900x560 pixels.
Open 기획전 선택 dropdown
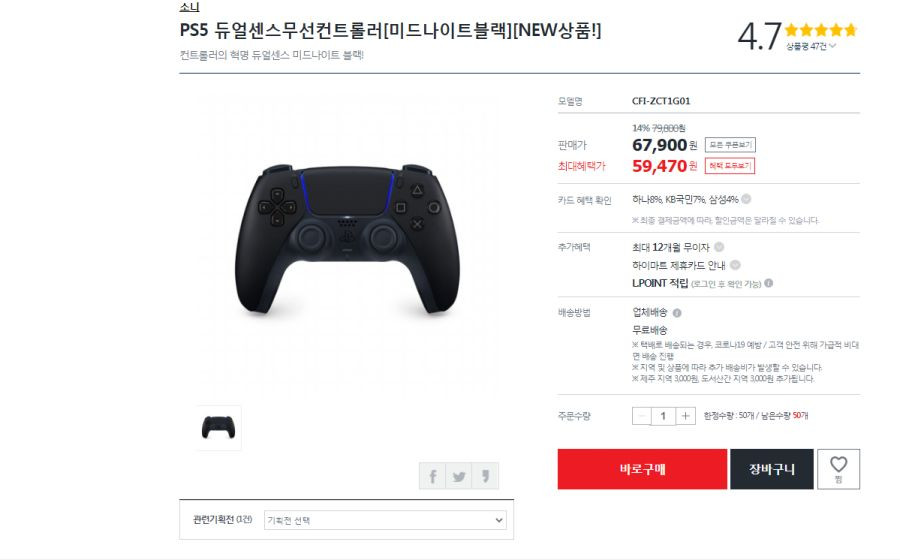pos(385,520)
